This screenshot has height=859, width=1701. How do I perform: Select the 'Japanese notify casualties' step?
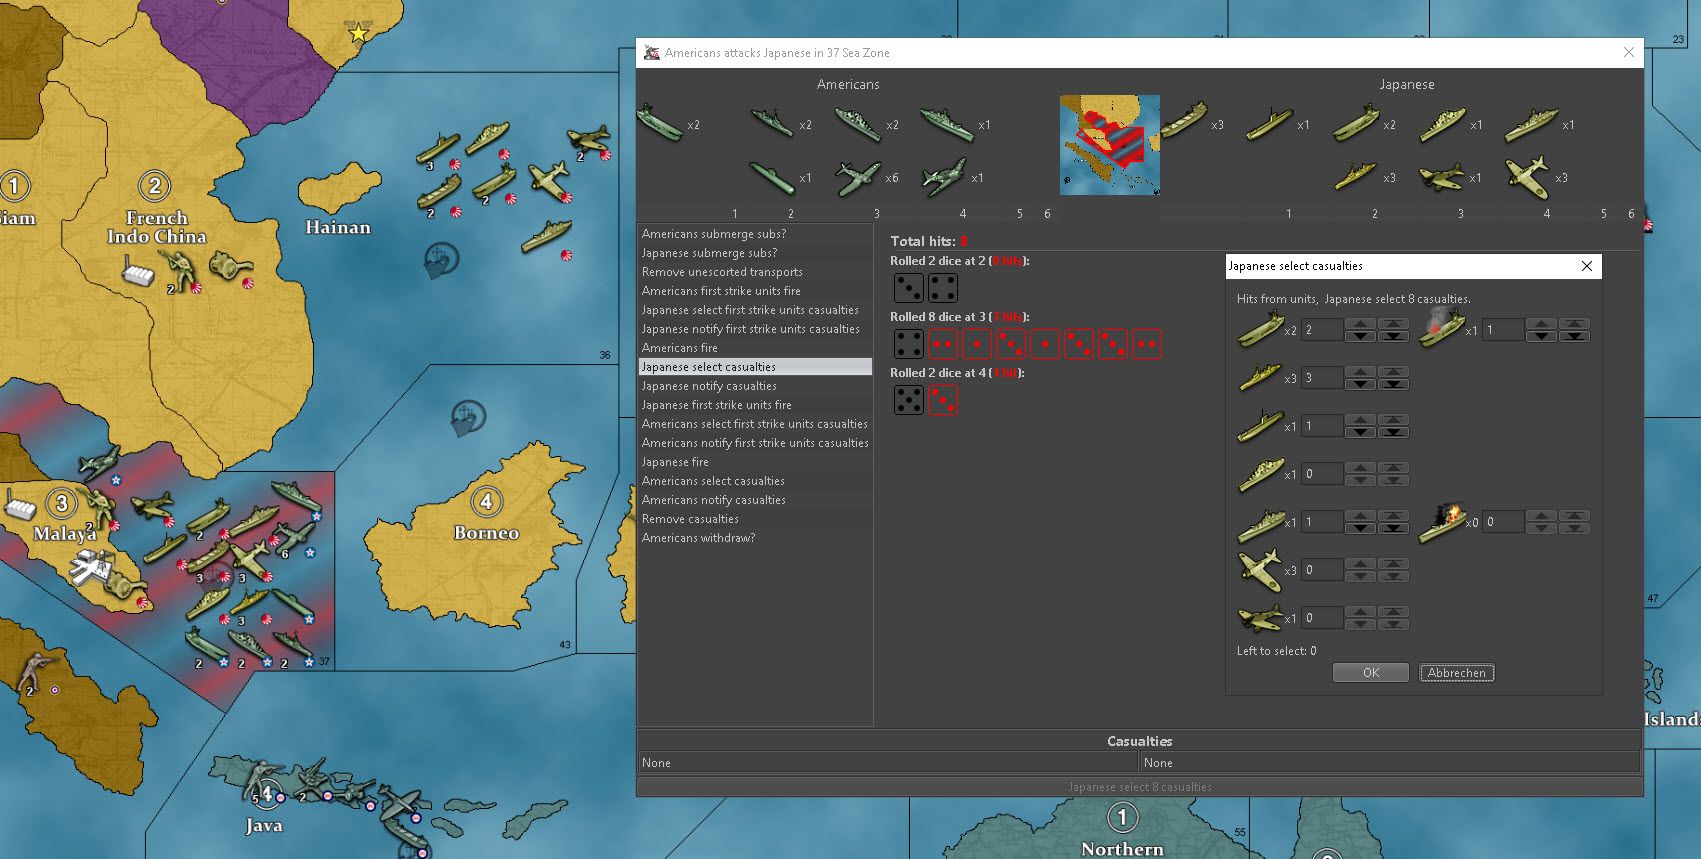tap(755, 386)
